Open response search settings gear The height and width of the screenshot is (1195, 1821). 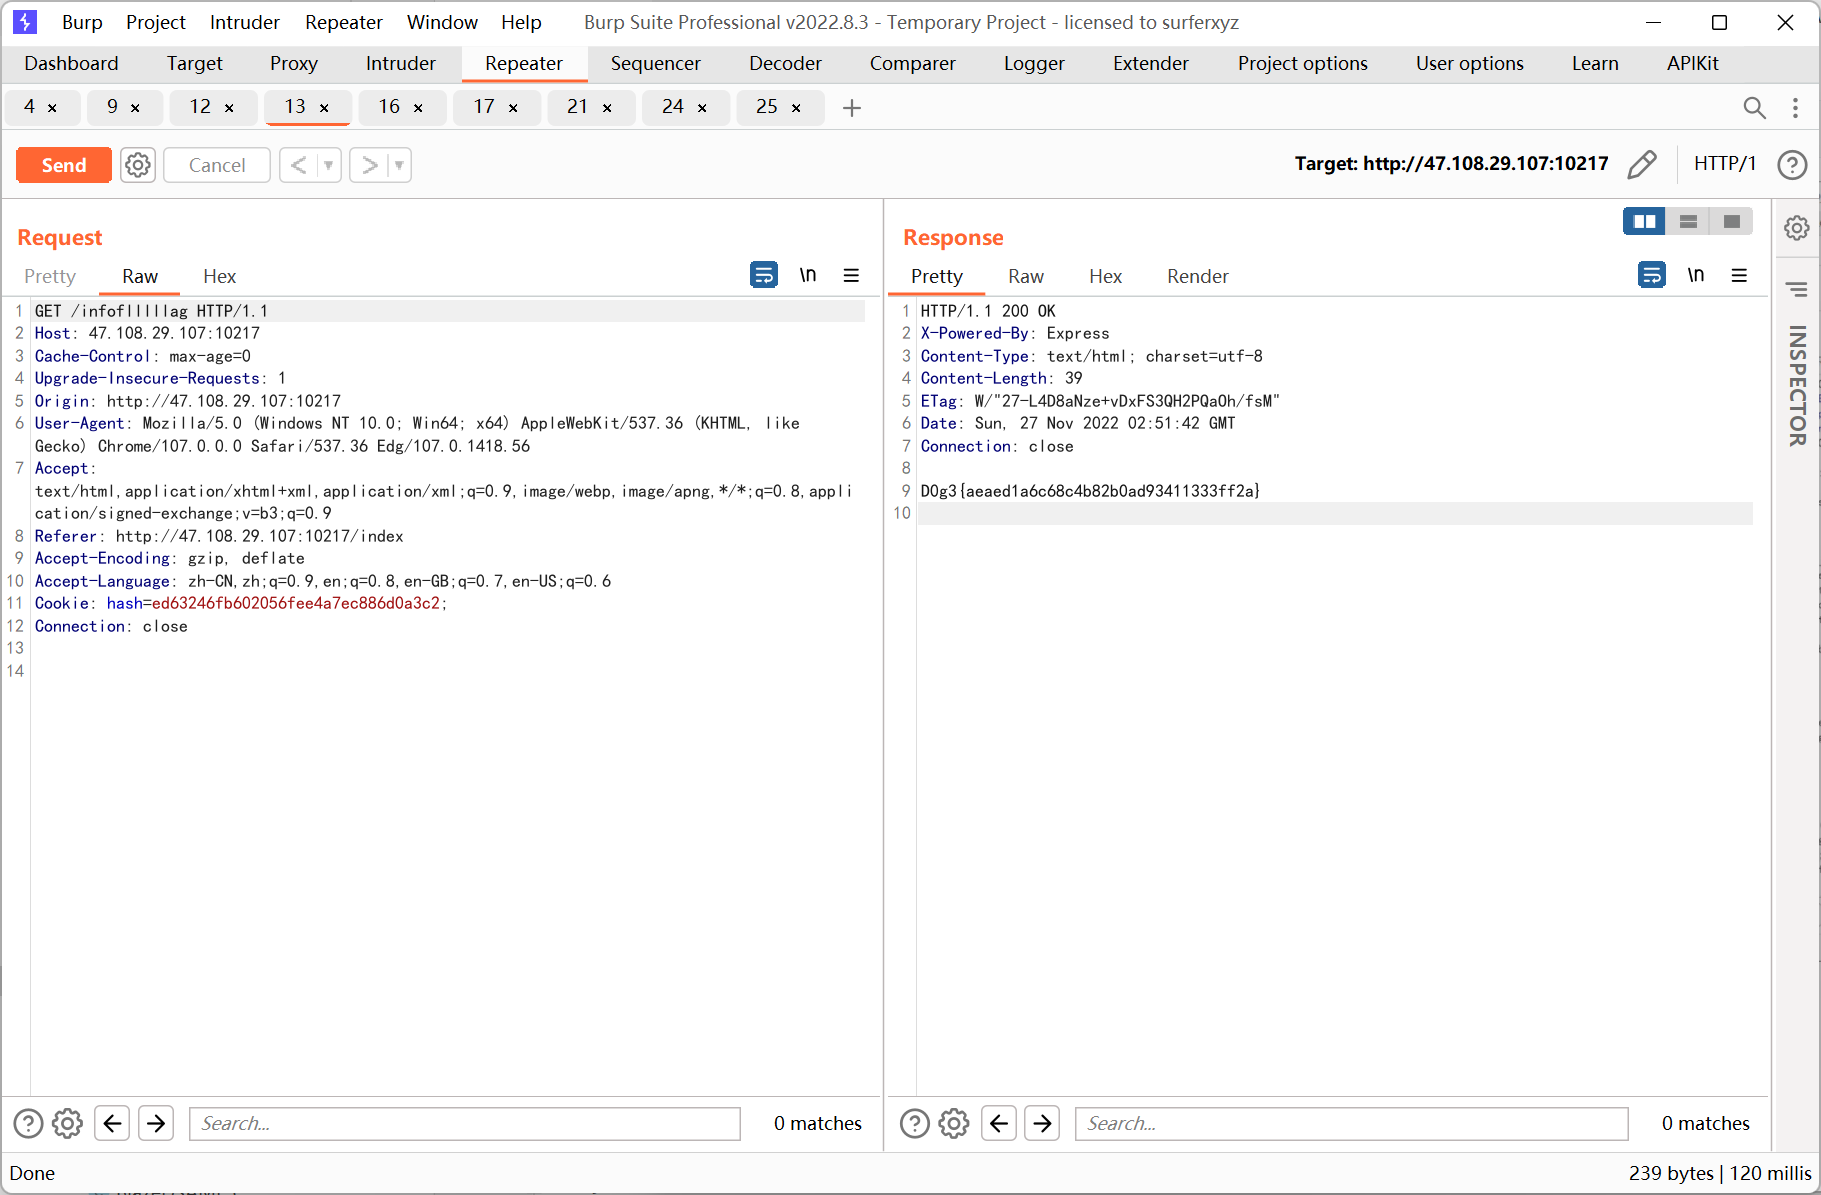[954, 1123]
